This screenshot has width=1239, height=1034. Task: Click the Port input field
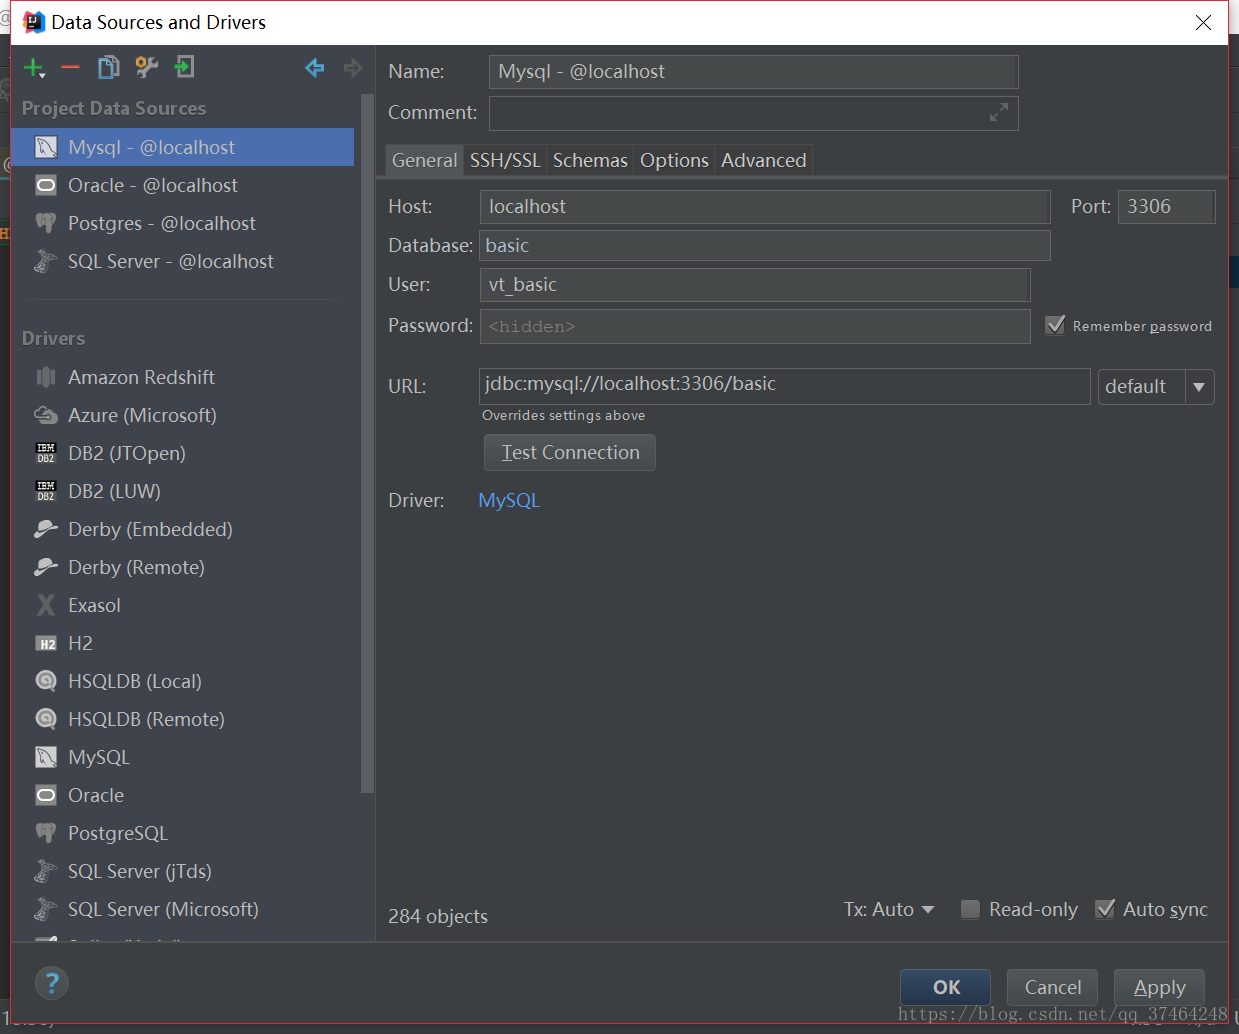pos(1166,207)
